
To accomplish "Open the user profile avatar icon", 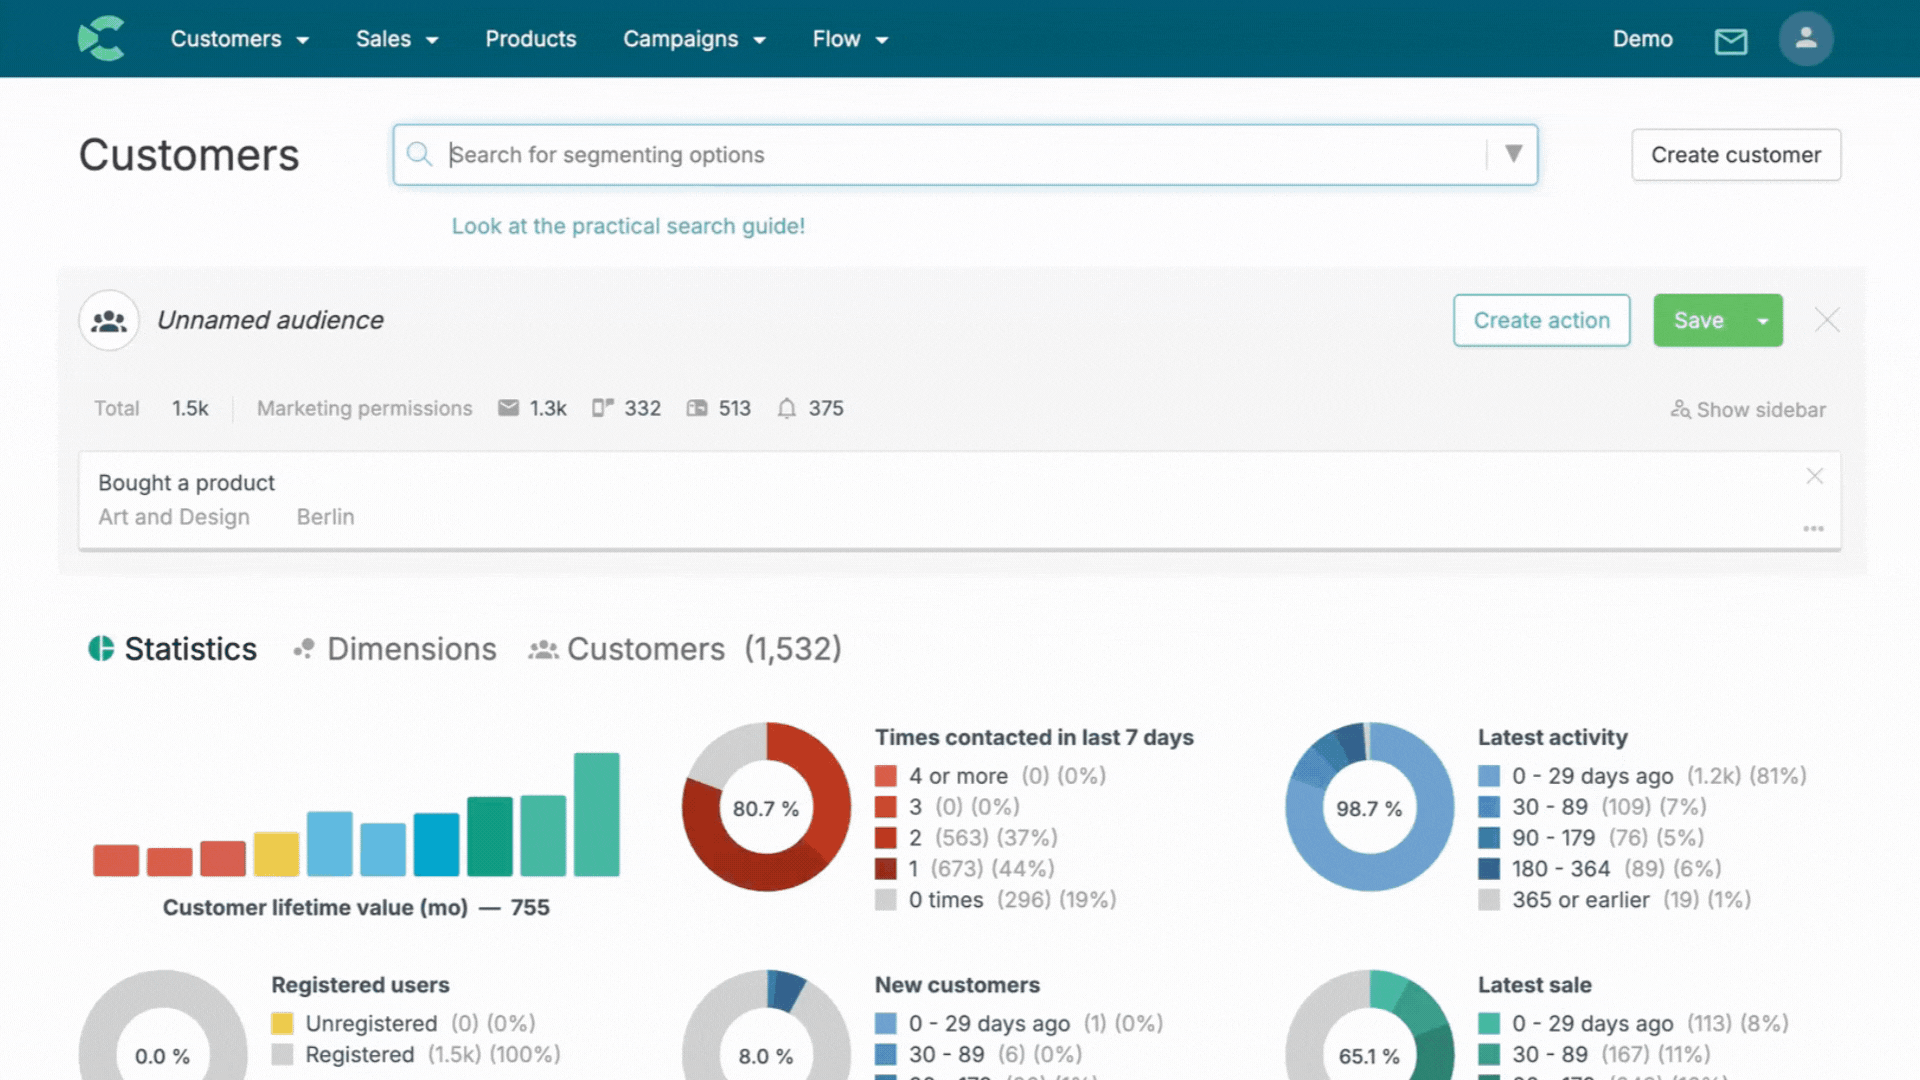I will click(1805, 39).
